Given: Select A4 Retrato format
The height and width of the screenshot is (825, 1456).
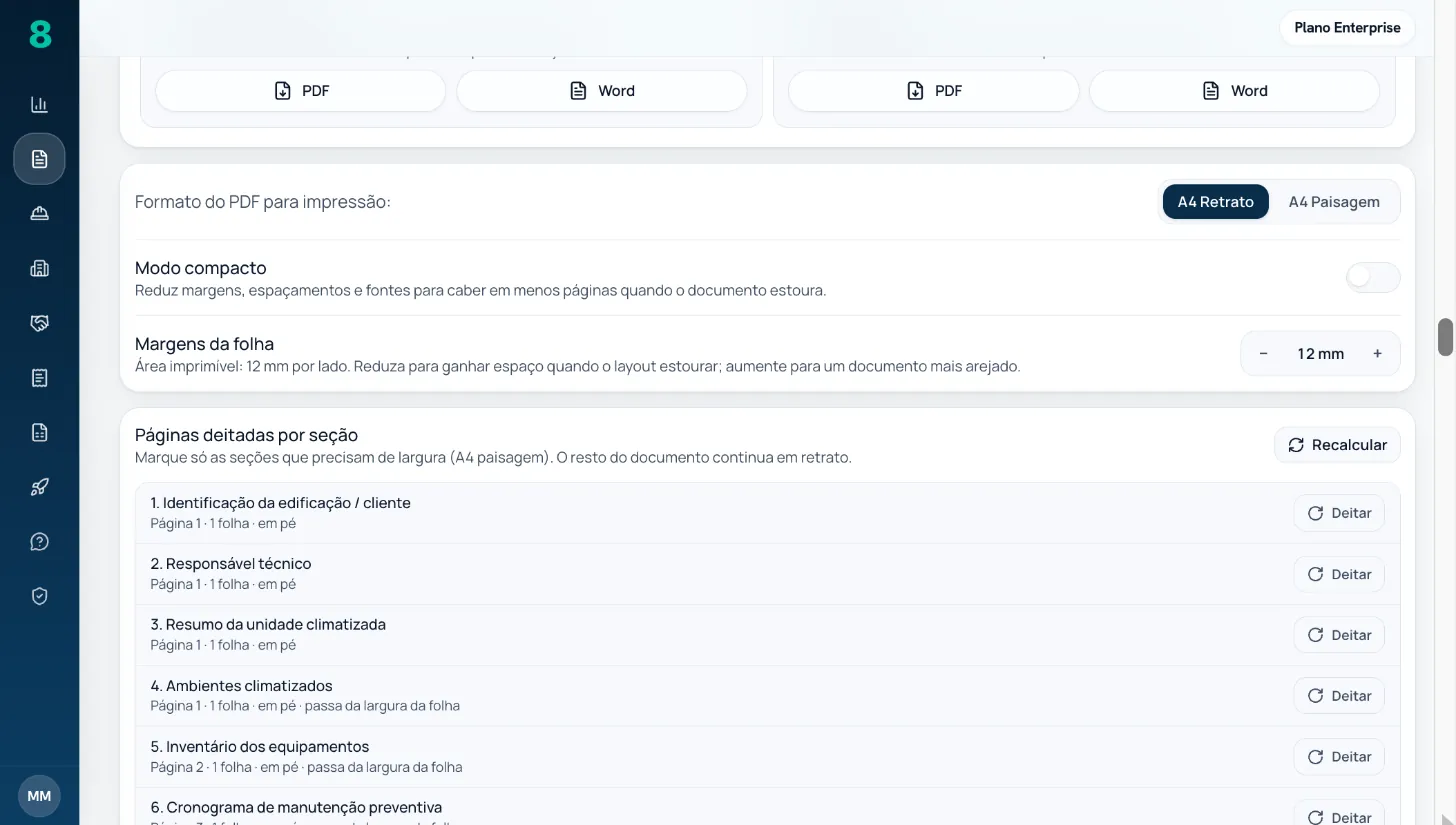Looking at the screenshot, I should pyautogui.click(x=1215, y=202).
